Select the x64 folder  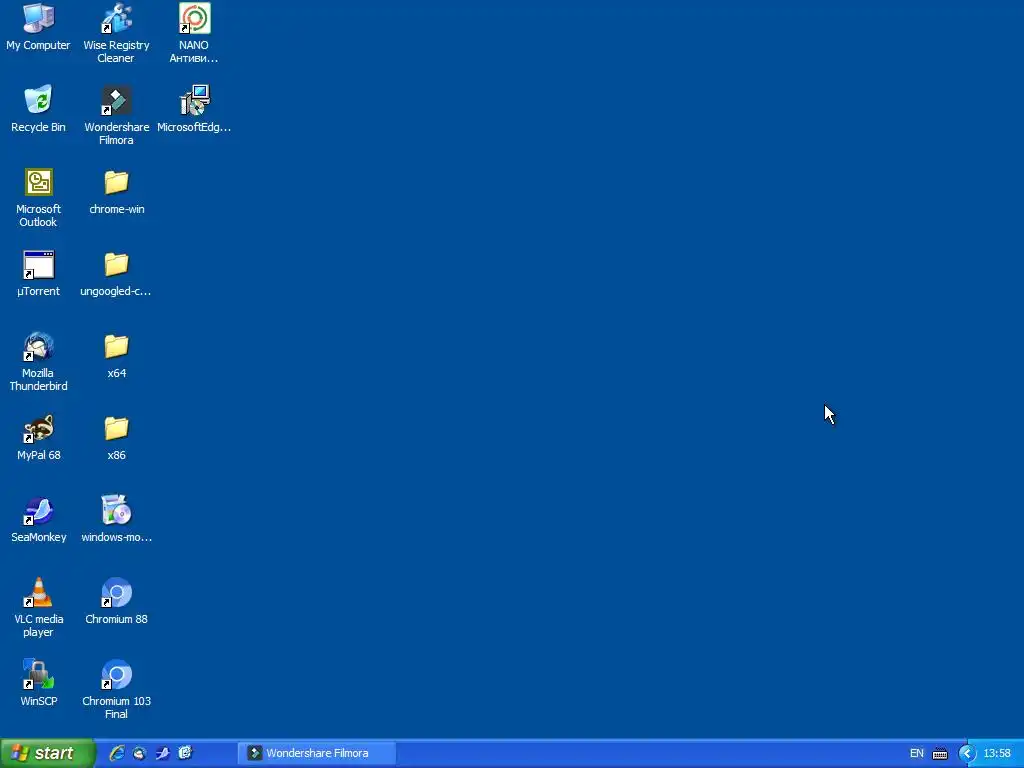point(116,356)
